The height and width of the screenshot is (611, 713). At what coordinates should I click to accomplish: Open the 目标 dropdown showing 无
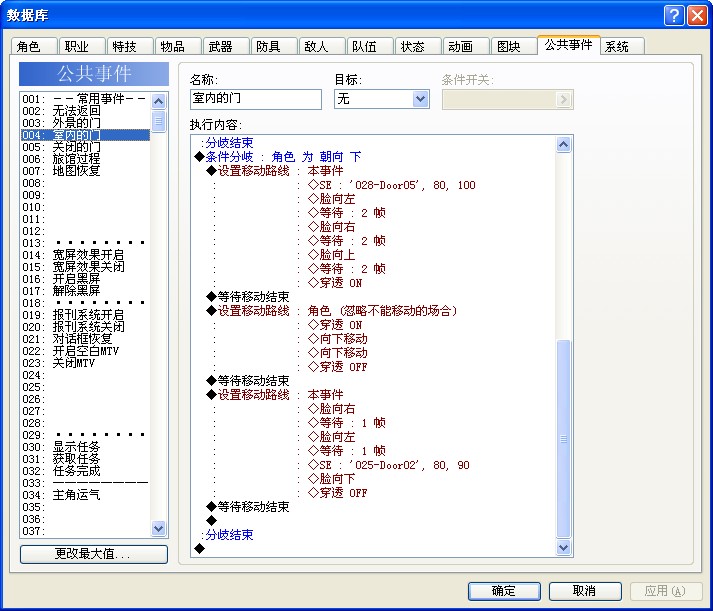[382, 99]
